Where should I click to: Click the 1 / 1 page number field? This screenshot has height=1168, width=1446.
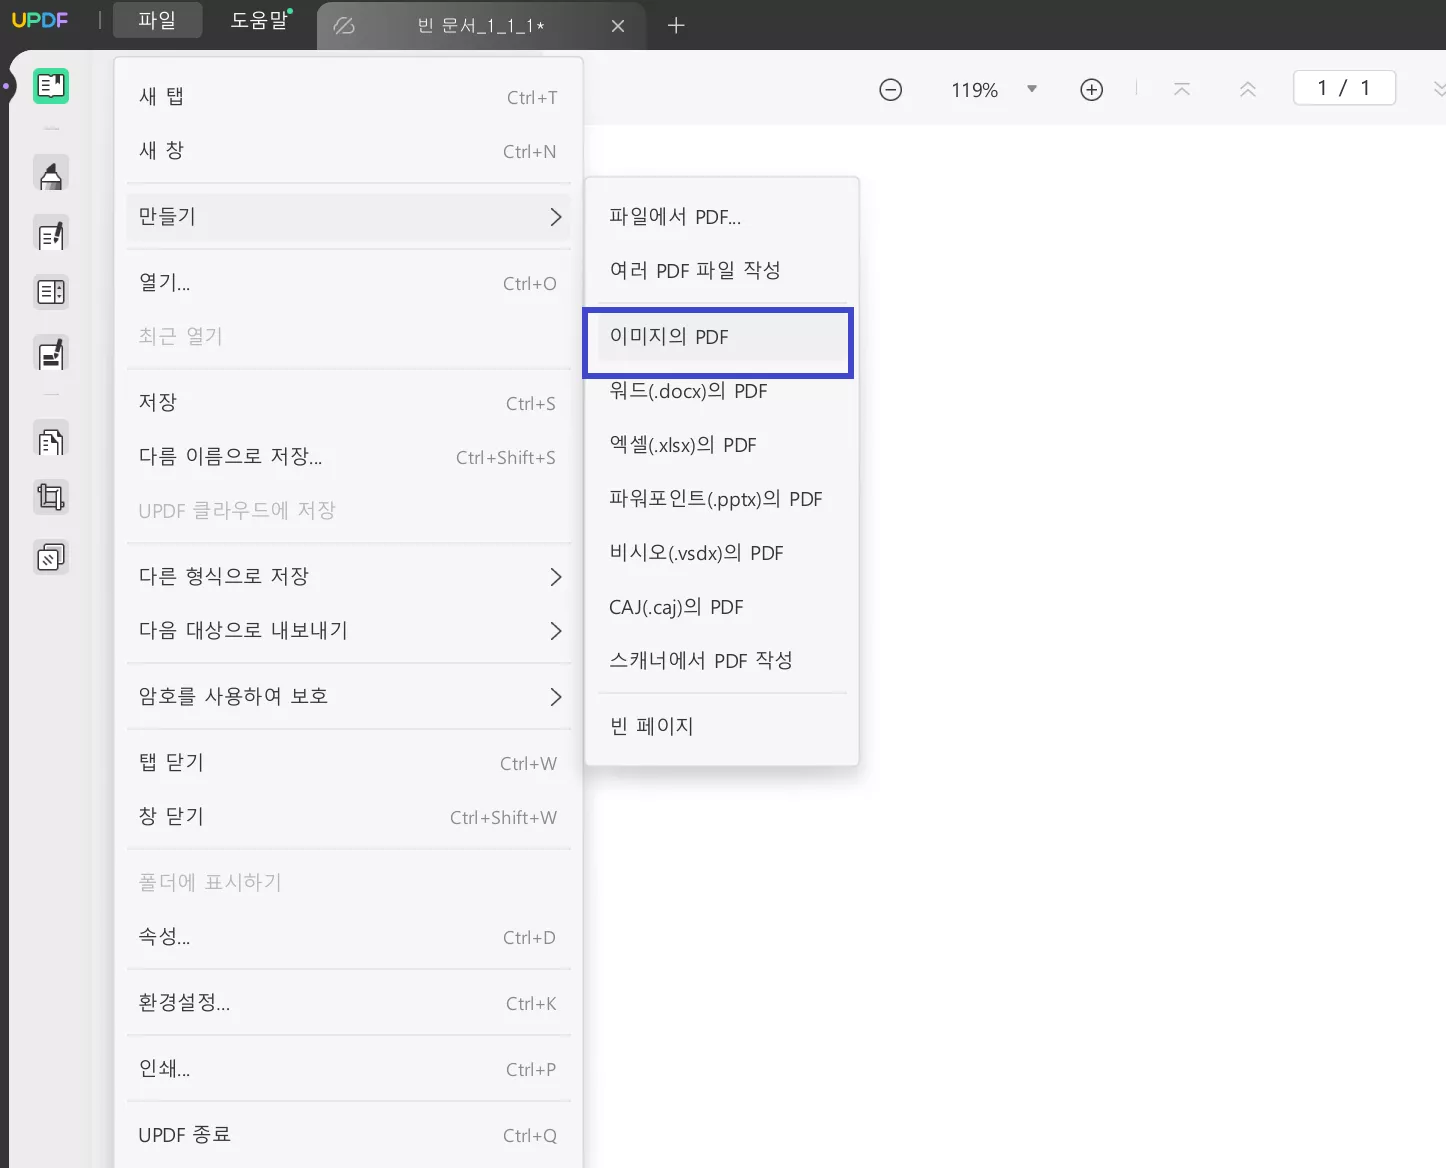(1344, 87)
